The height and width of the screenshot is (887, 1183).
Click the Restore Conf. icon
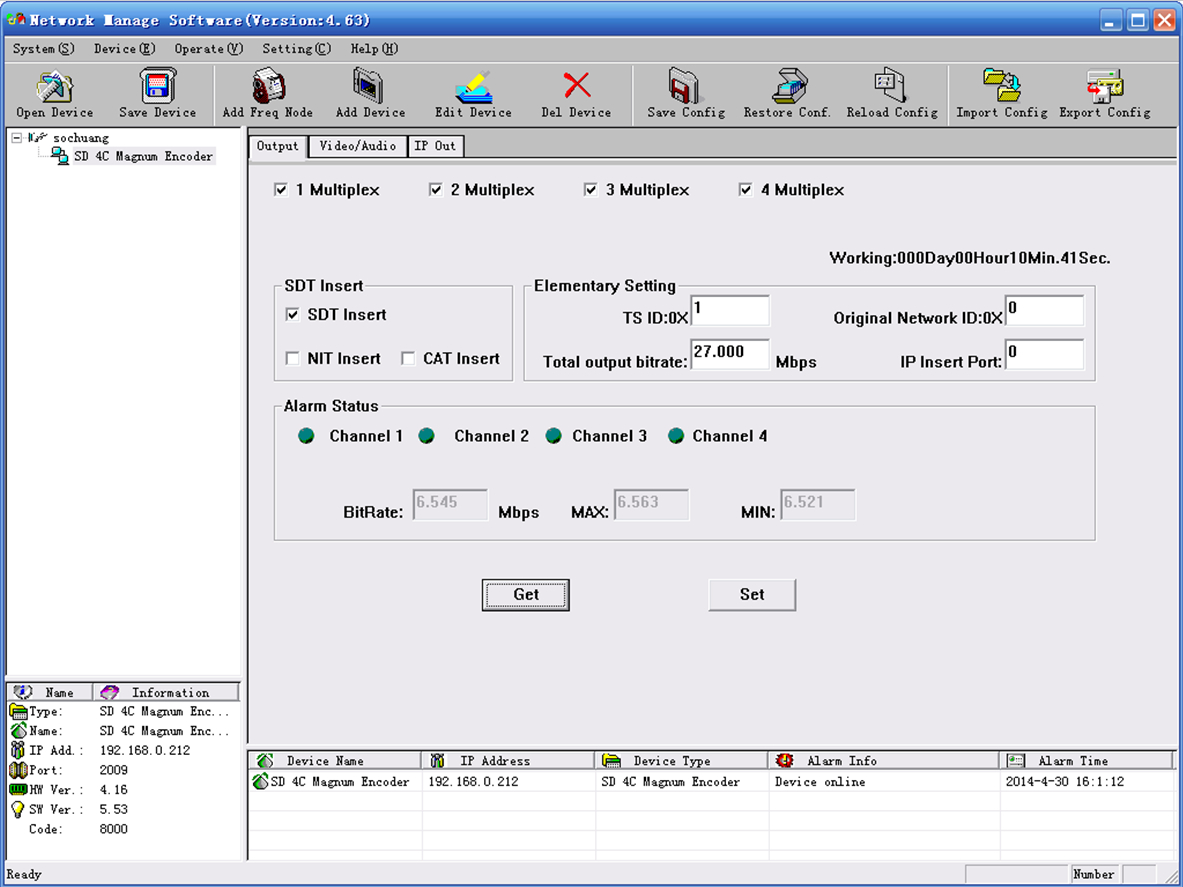pos(788,86)
